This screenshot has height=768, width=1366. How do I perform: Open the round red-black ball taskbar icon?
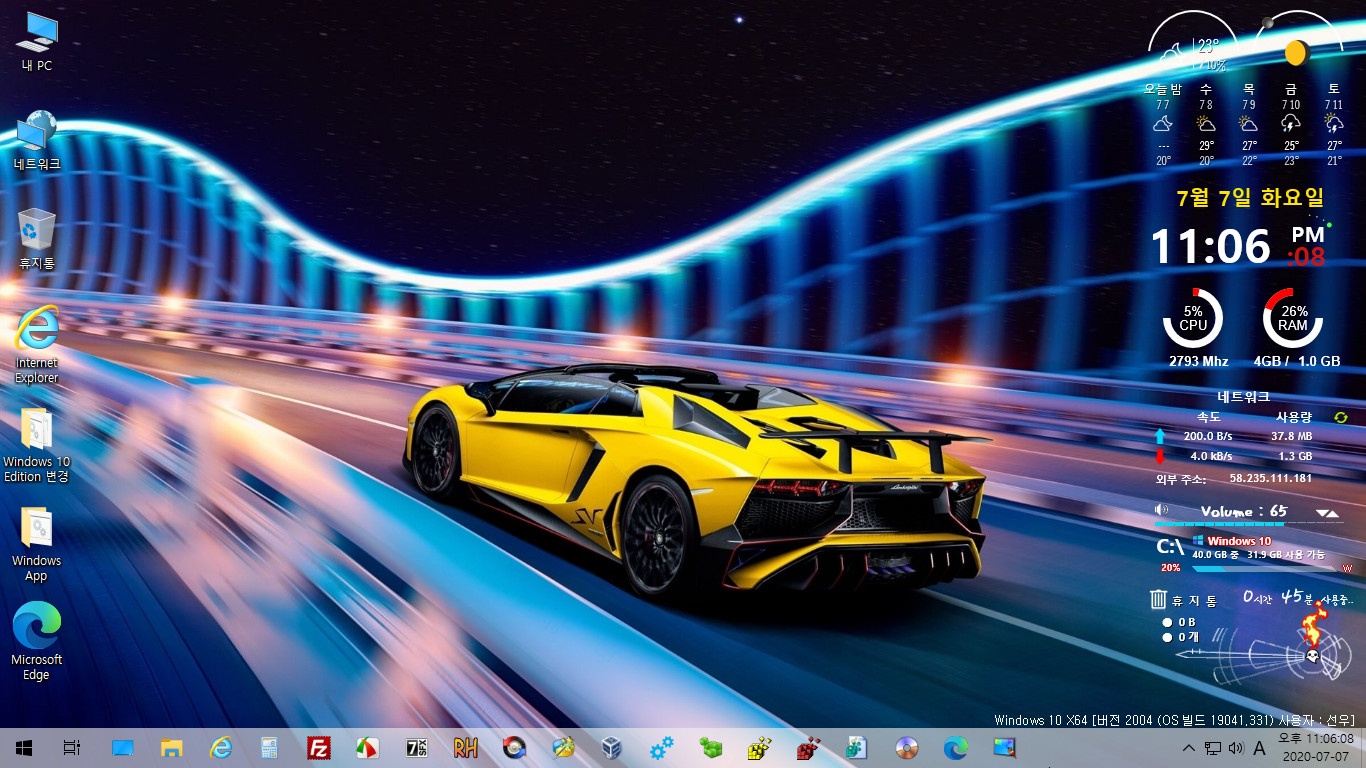[515, 747]
